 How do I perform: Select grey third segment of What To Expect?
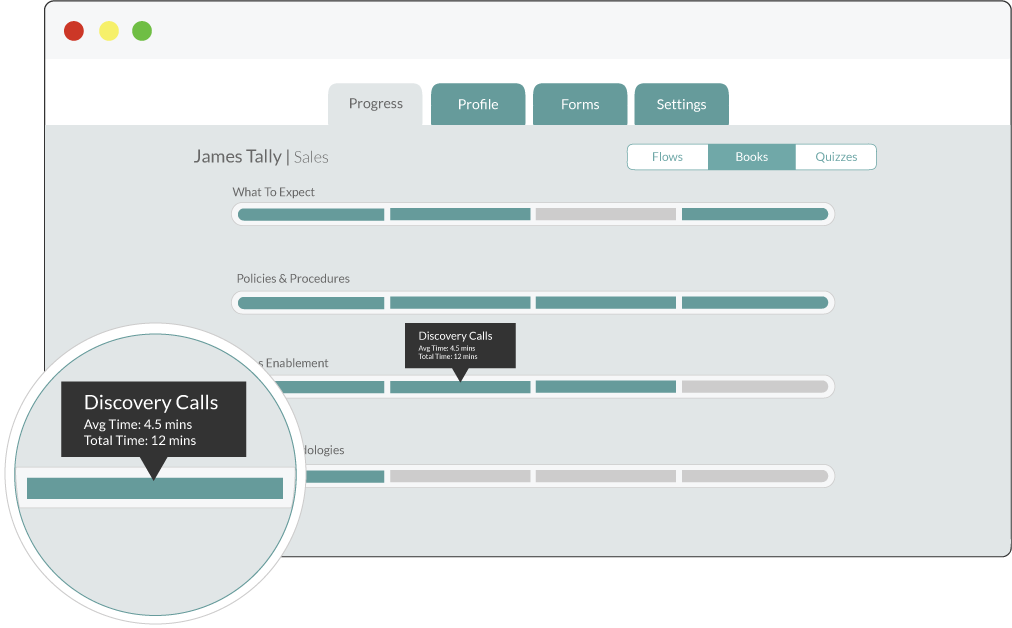[606, 214]
